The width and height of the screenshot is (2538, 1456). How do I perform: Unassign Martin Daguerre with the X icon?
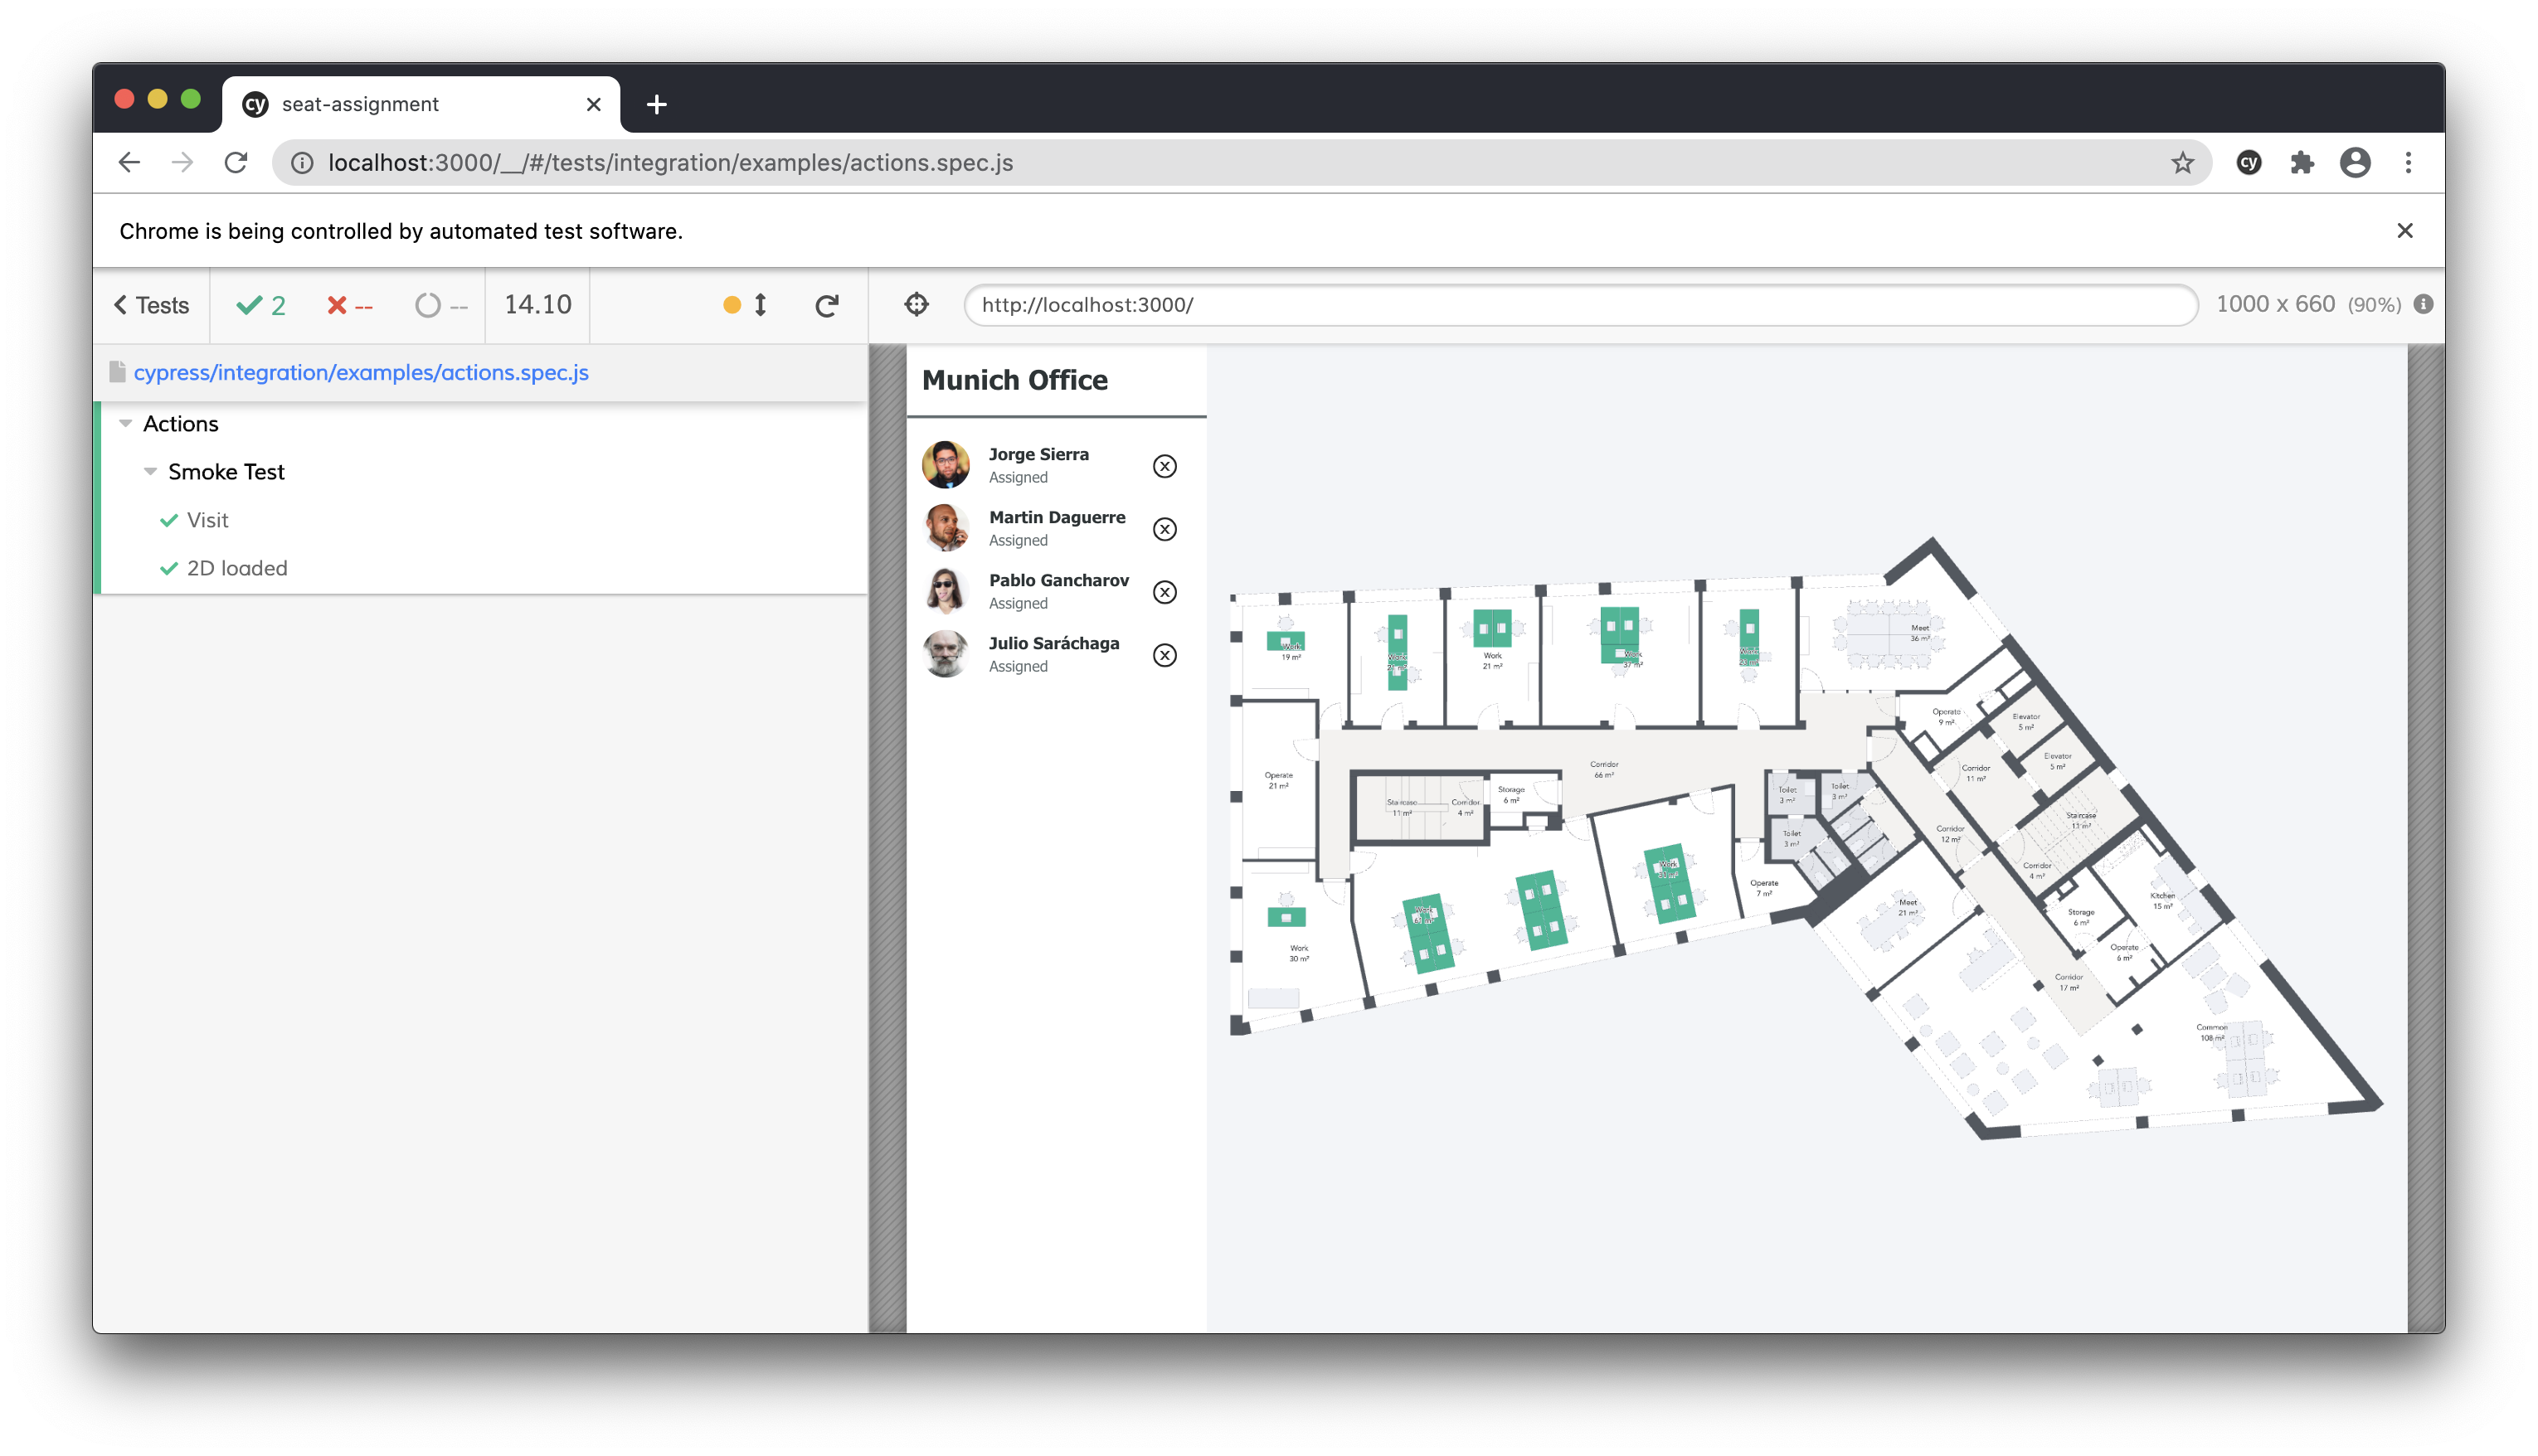(x=1164, y=529)
